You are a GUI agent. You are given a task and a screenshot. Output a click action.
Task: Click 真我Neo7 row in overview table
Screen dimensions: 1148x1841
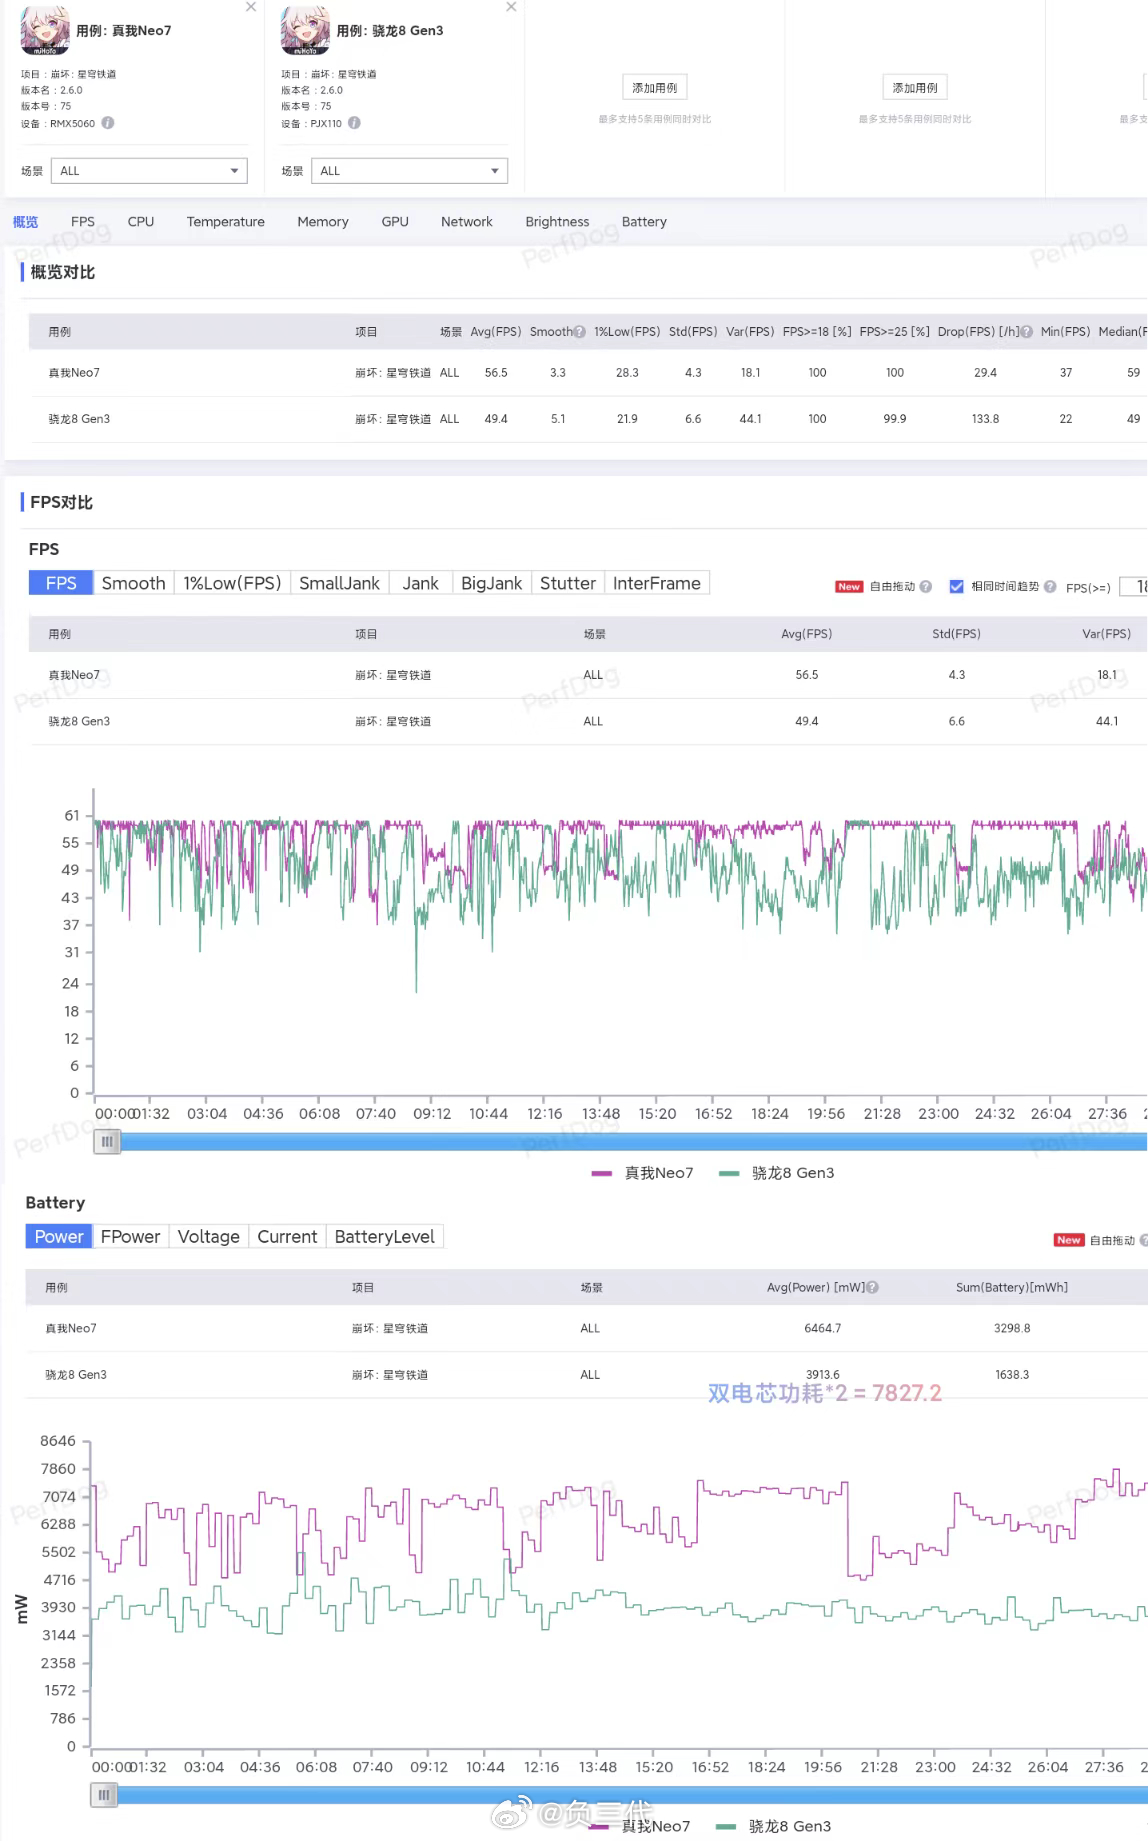point(588,373)
